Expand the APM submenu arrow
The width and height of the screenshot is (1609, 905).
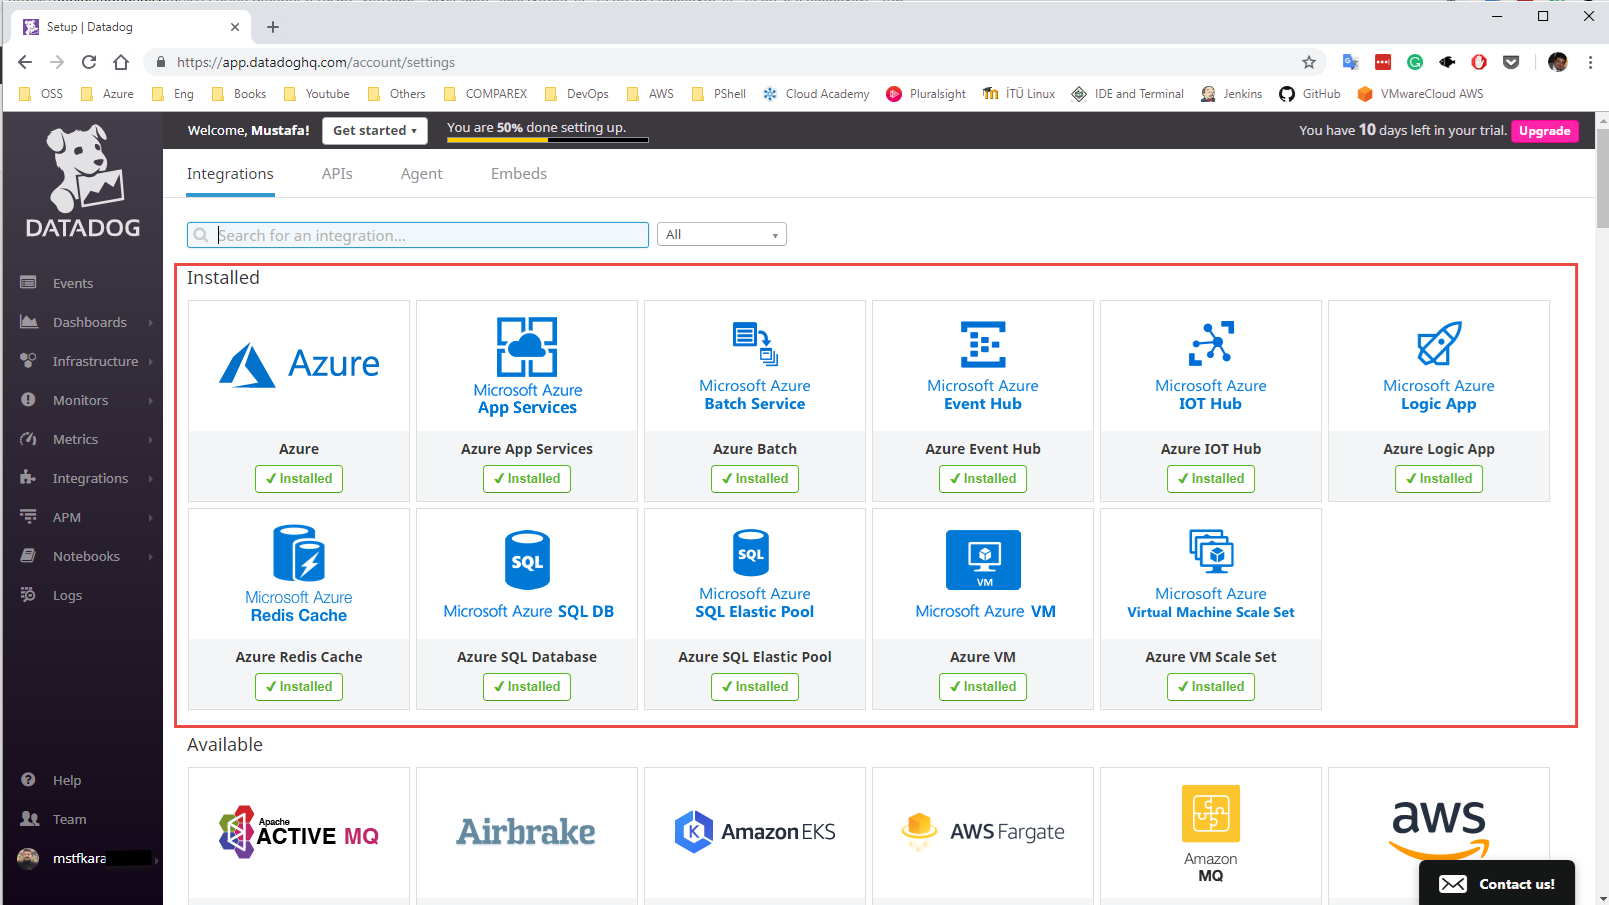(151, 517)
